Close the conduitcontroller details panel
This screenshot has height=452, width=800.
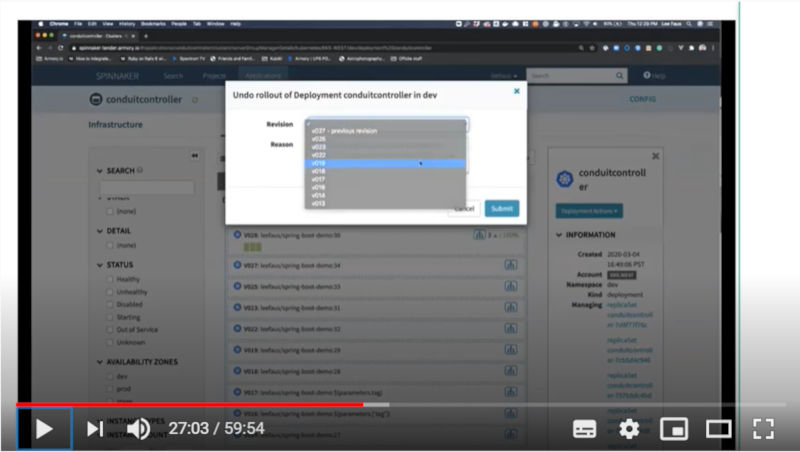point(656,156)
